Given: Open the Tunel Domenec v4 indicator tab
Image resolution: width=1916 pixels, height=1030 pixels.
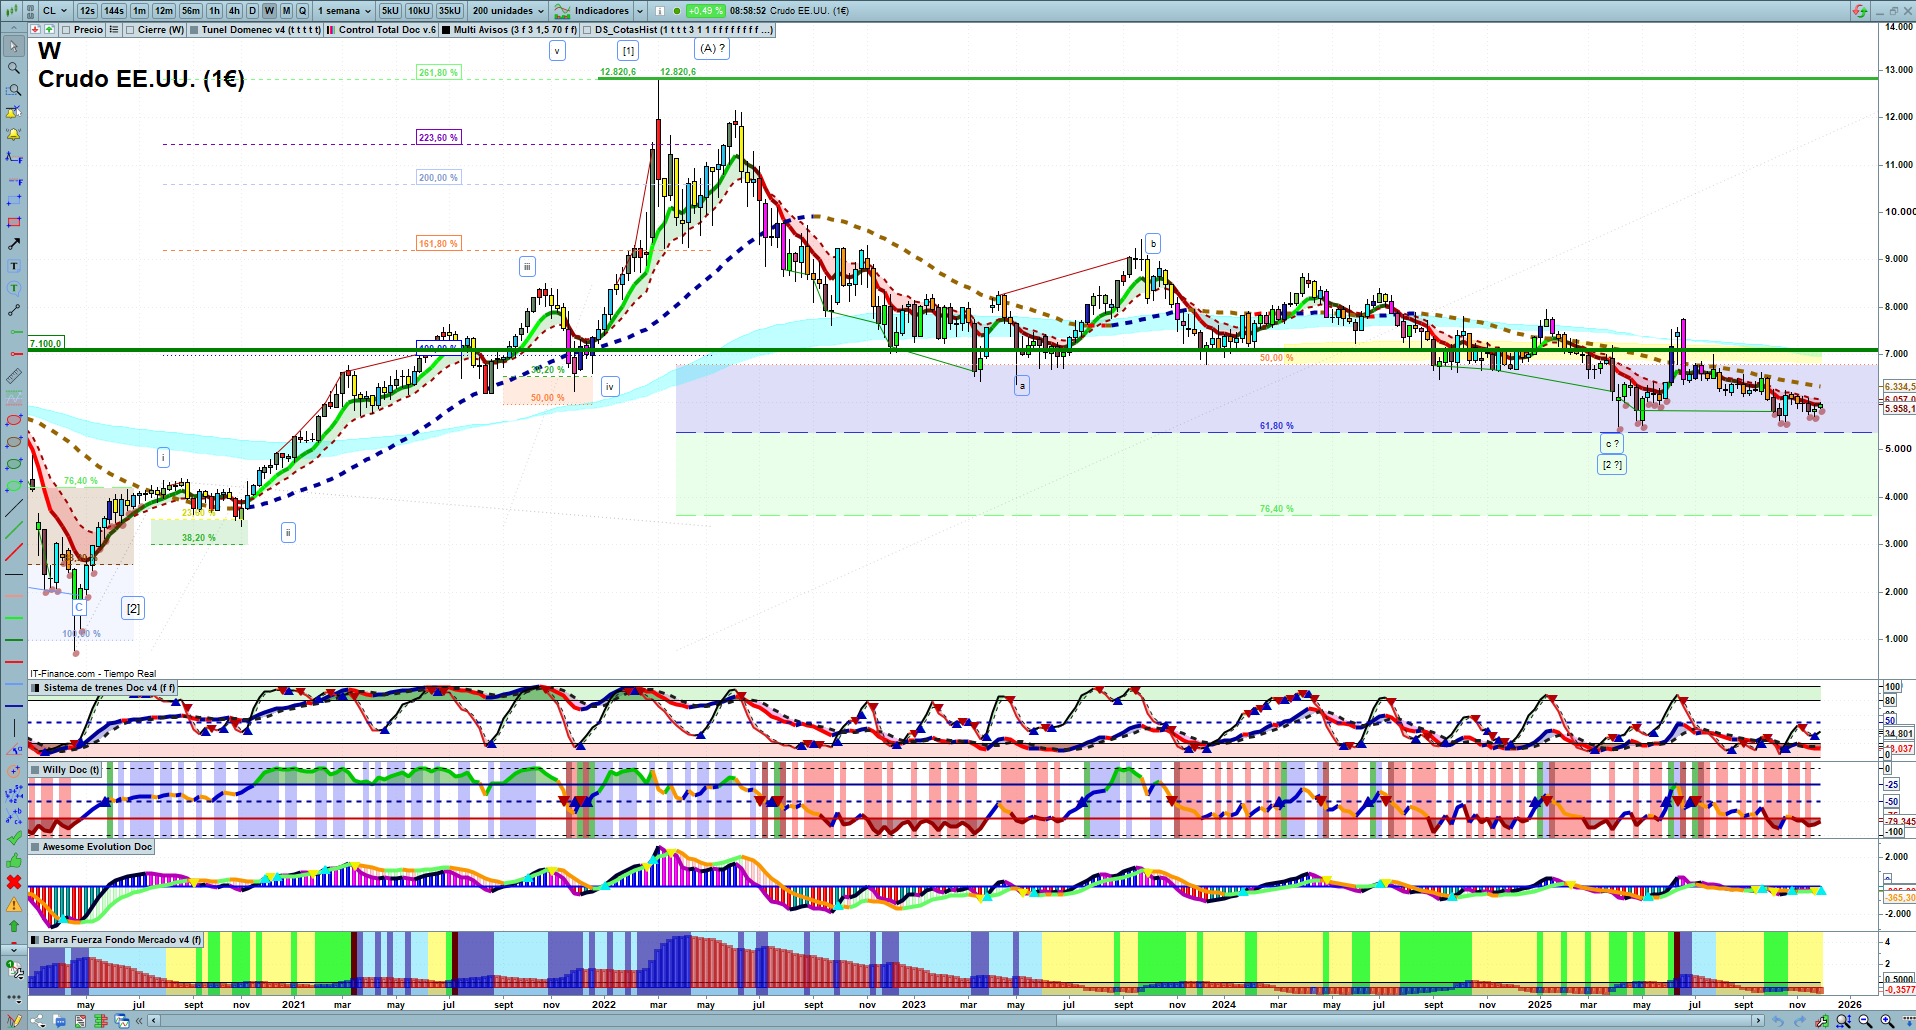Looking at the screenshot, I should click(x=255, y=30).
